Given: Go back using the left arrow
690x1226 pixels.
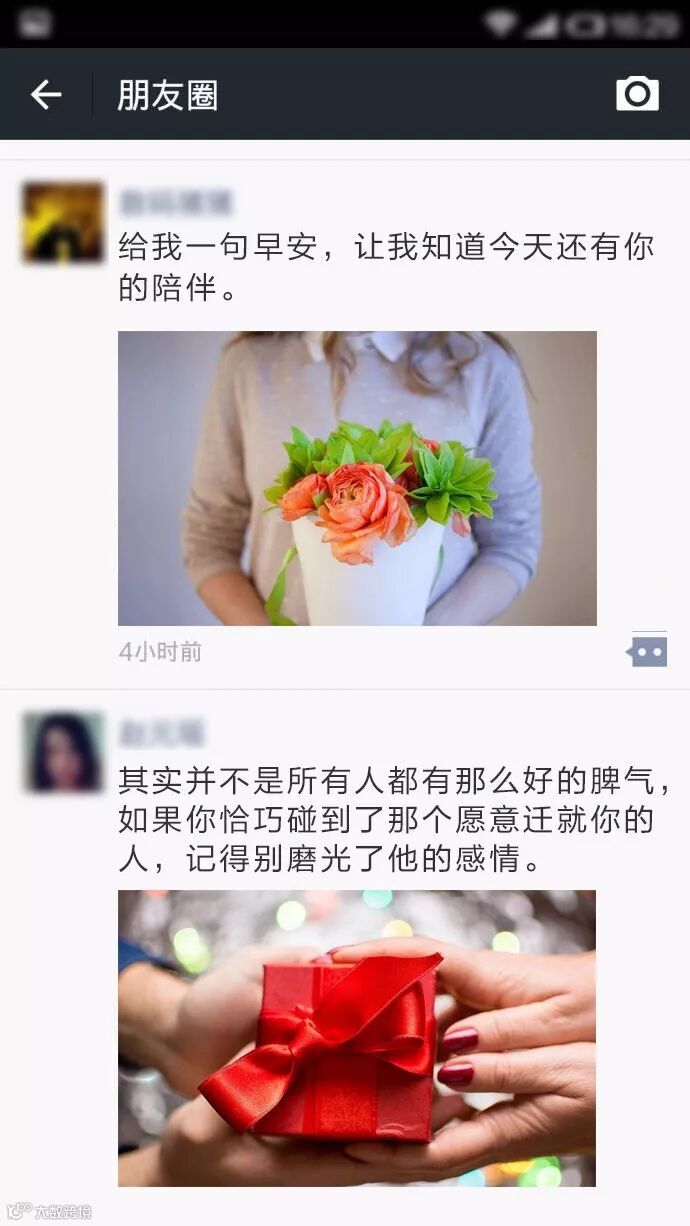Looking at the screenshot, I should pyautogui.click(x=46, y=95).
